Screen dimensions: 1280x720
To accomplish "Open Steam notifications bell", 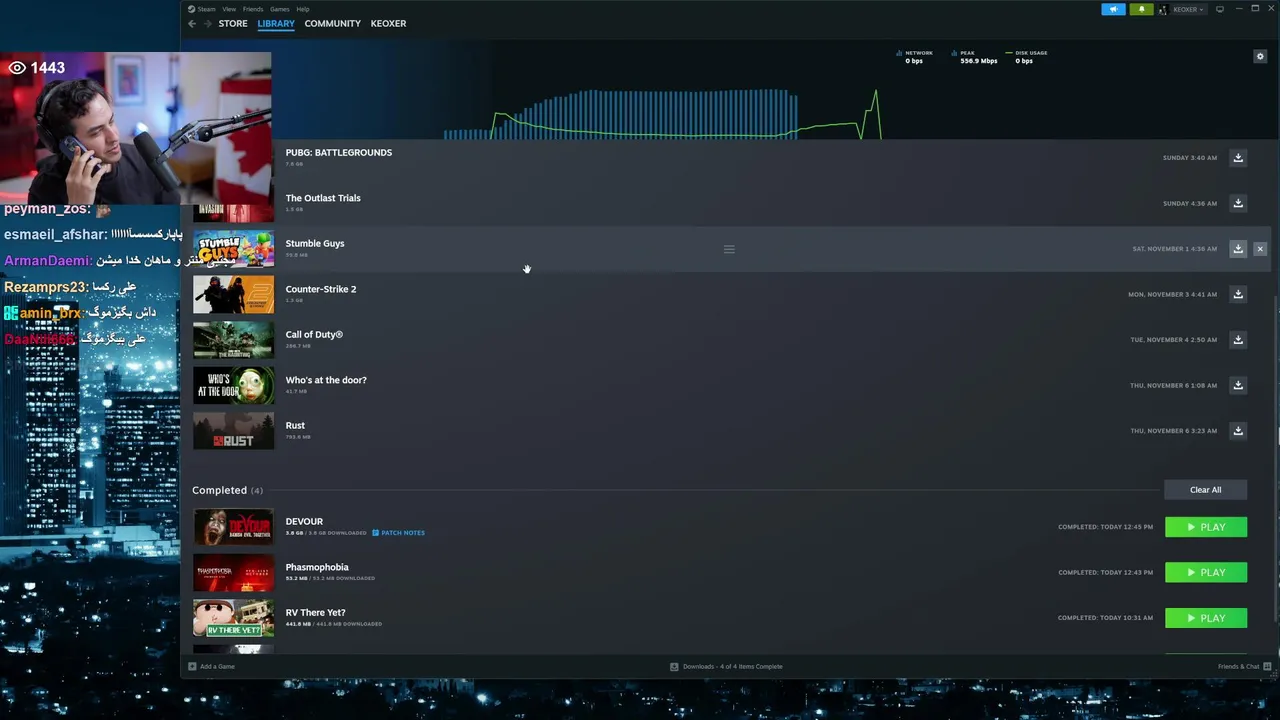I will [x=1141, y=9].
